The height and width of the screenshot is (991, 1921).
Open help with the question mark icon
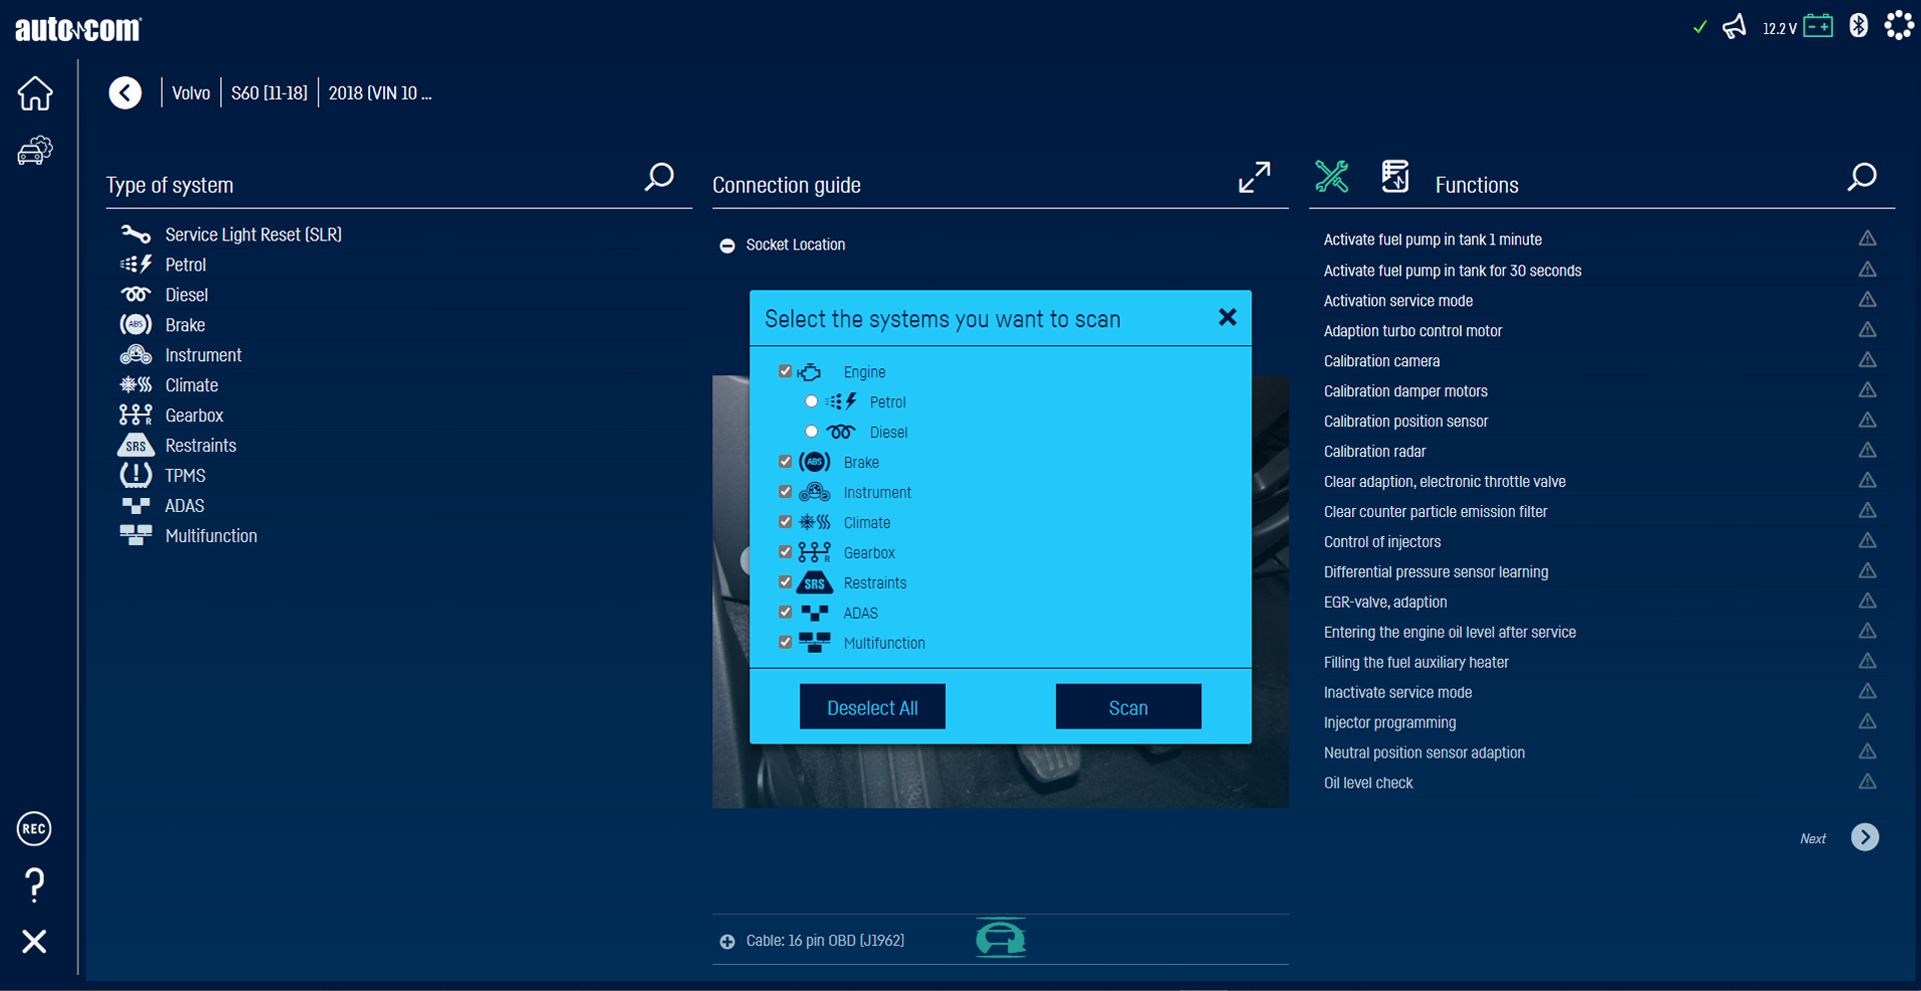[x=34, y=885]
